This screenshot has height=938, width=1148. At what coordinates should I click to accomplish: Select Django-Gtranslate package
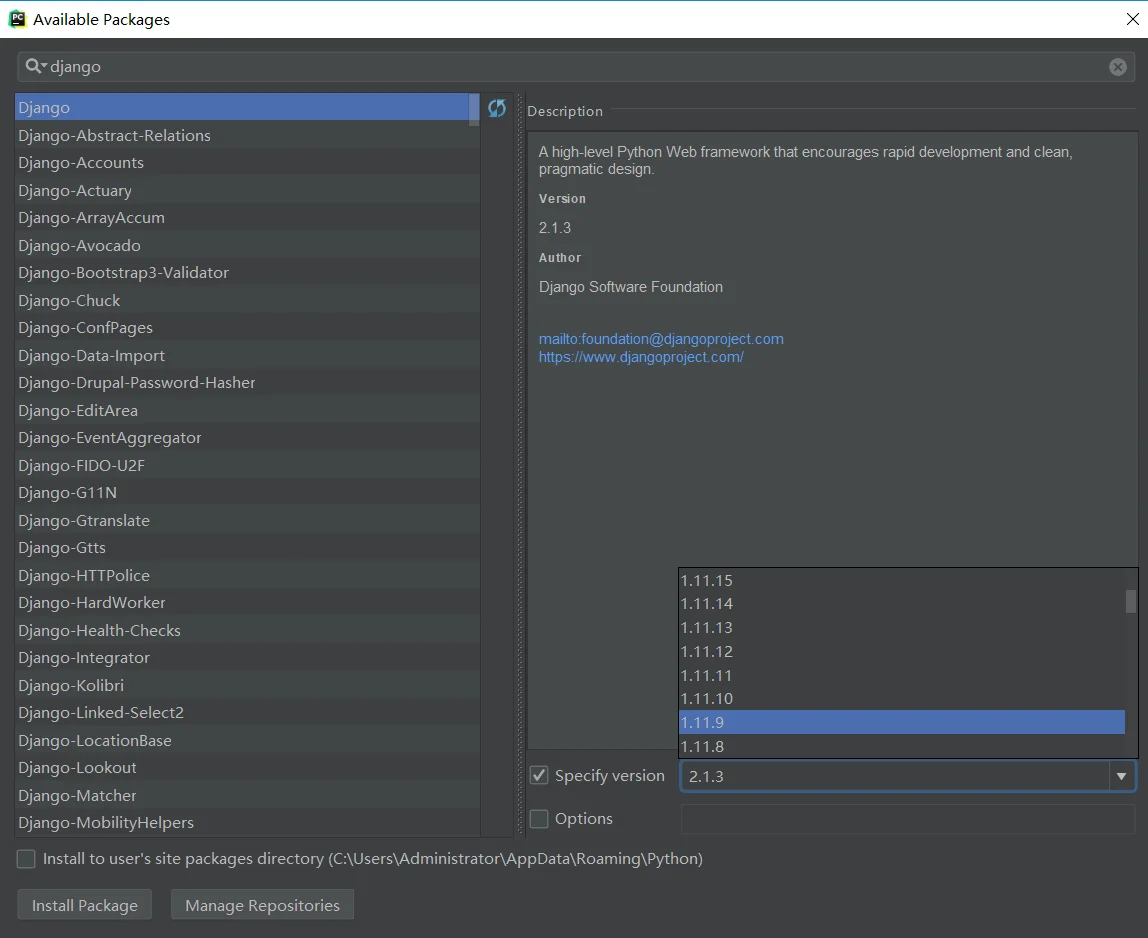(x=247, y=520)
